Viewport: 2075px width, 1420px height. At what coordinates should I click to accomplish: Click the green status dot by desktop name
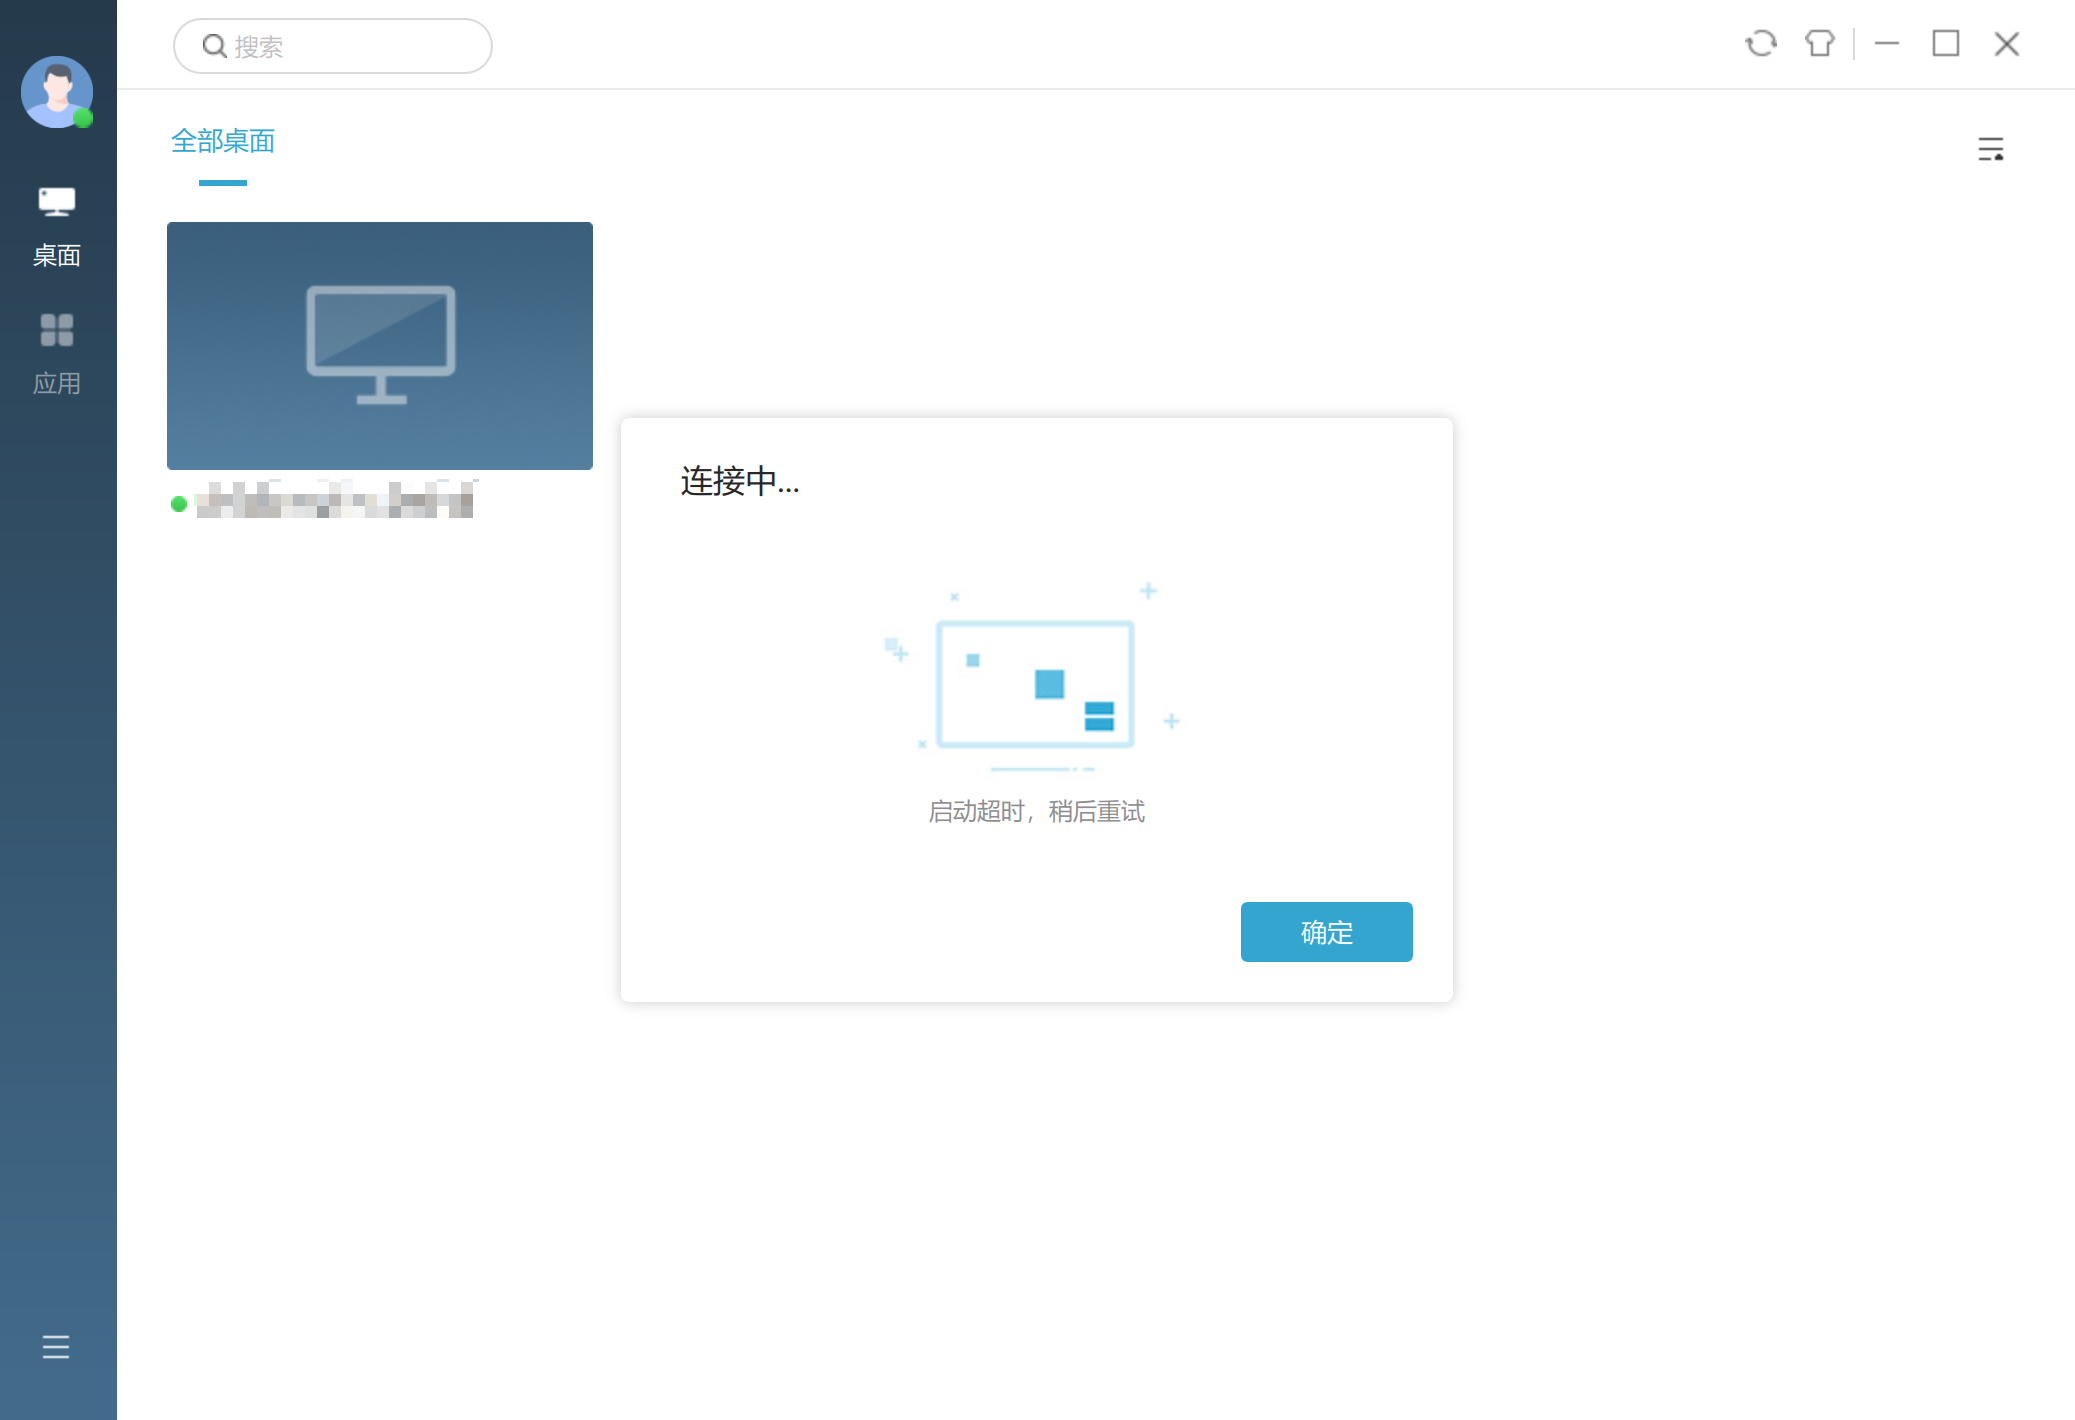pos(179,504)
